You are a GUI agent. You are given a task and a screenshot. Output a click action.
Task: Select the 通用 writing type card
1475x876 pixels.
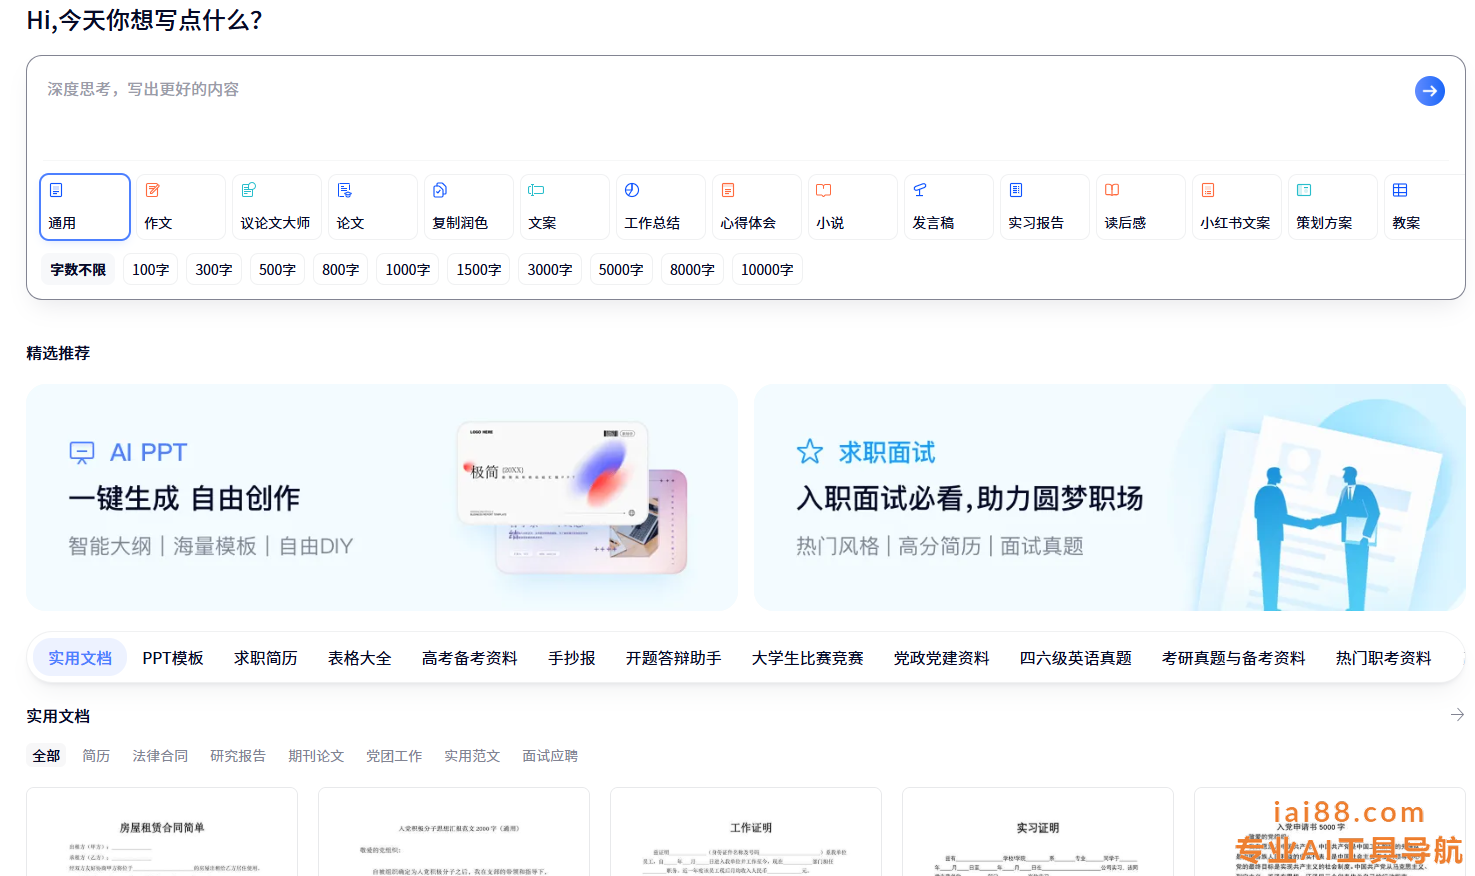tap(85, 207)
